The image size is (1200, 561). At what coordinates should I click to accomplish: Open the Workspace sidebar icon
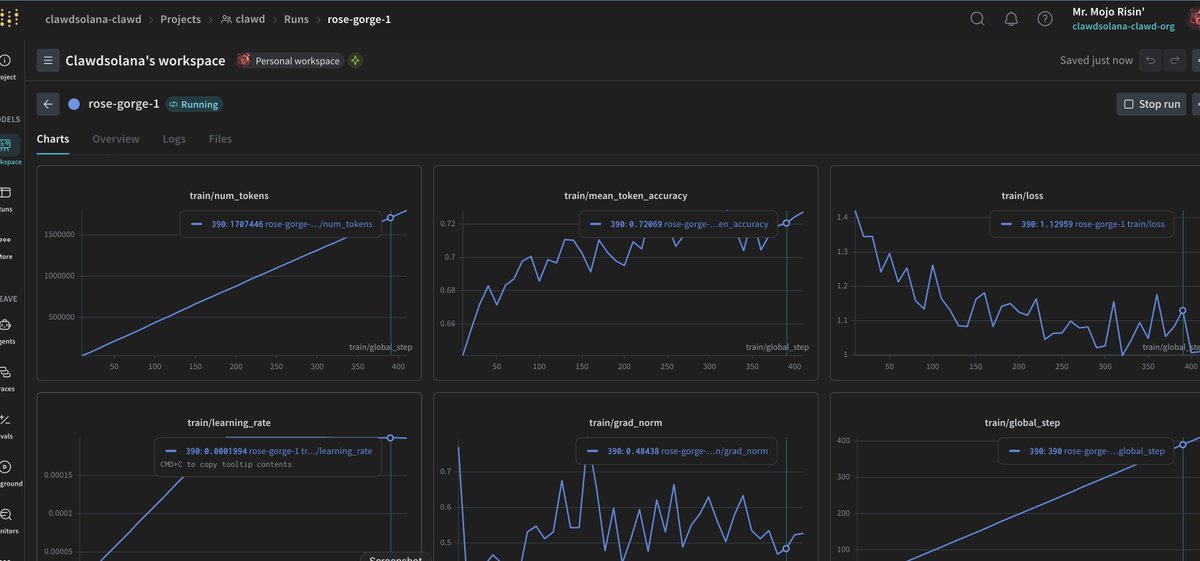[x=7, y=149]
